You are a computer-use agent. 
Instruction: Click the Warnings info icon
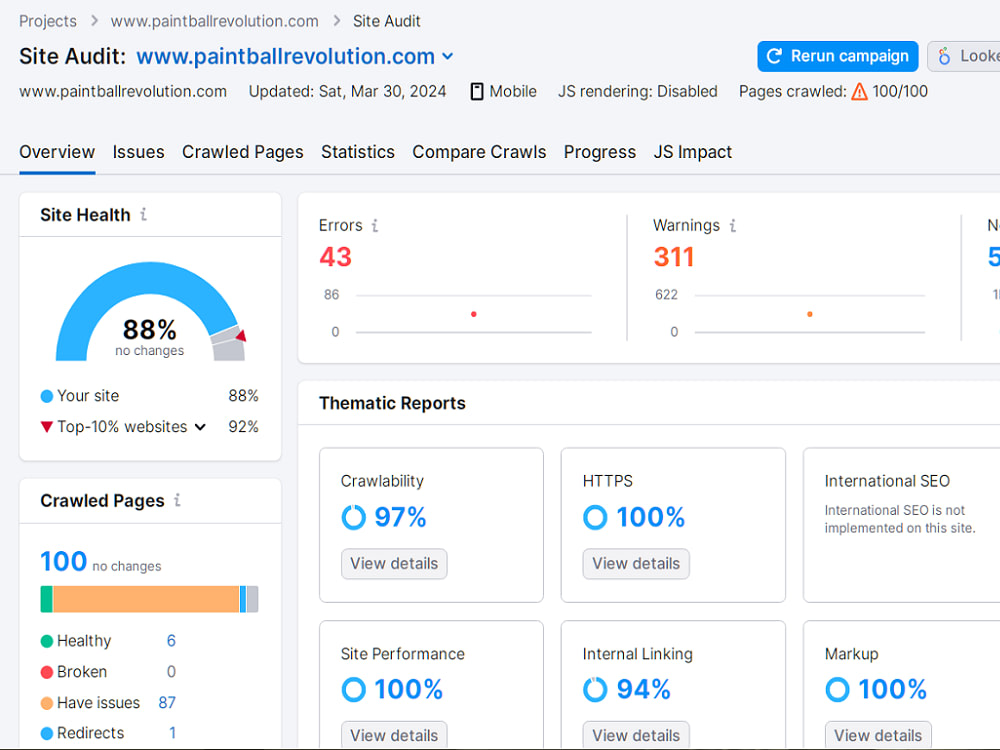(733, 226)
